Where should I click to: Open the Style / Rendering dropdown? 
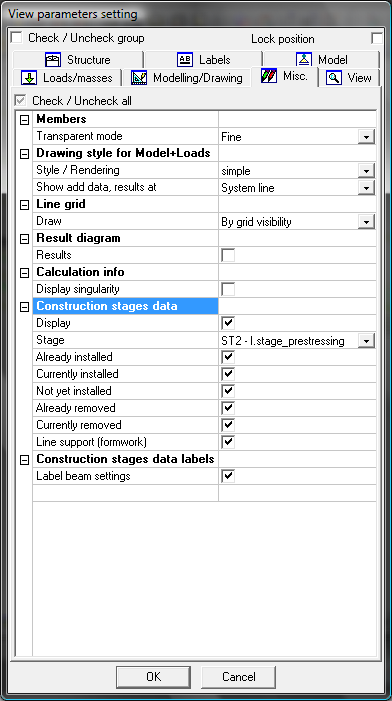(366, 171)
